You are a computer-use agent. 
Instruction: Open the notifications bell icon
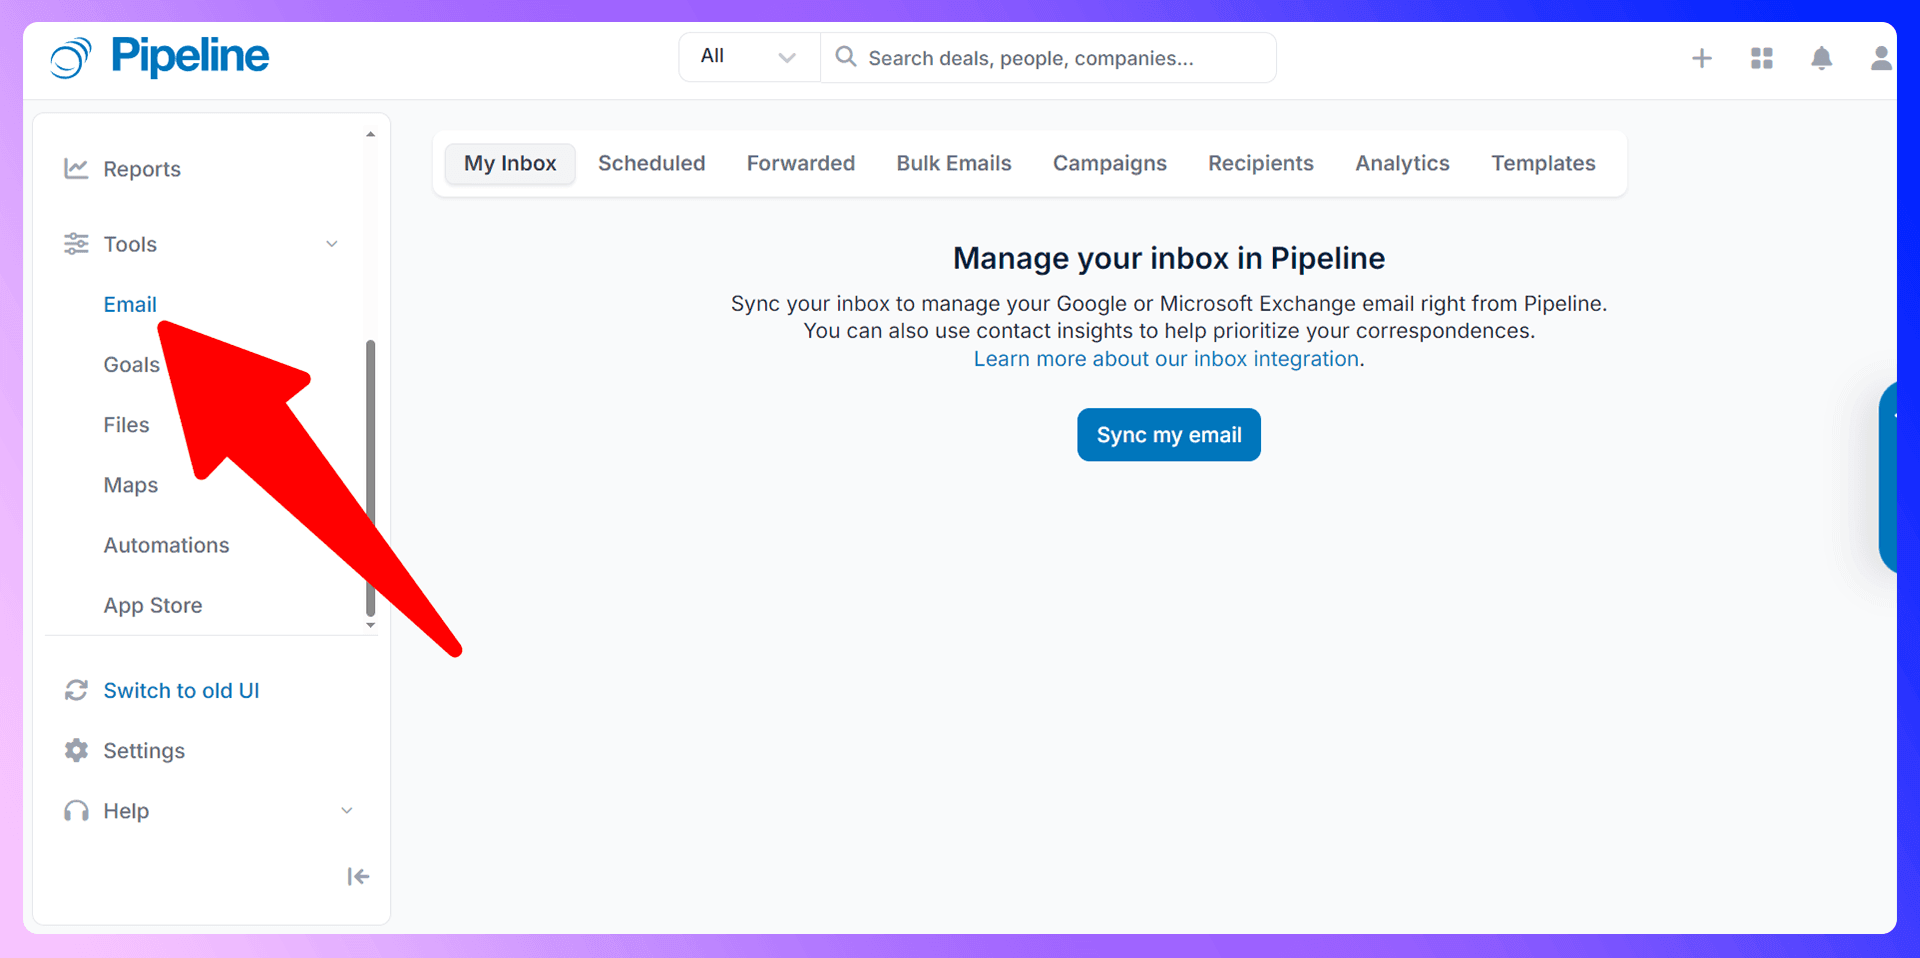pyautogui.click(x=1822, y=58)
